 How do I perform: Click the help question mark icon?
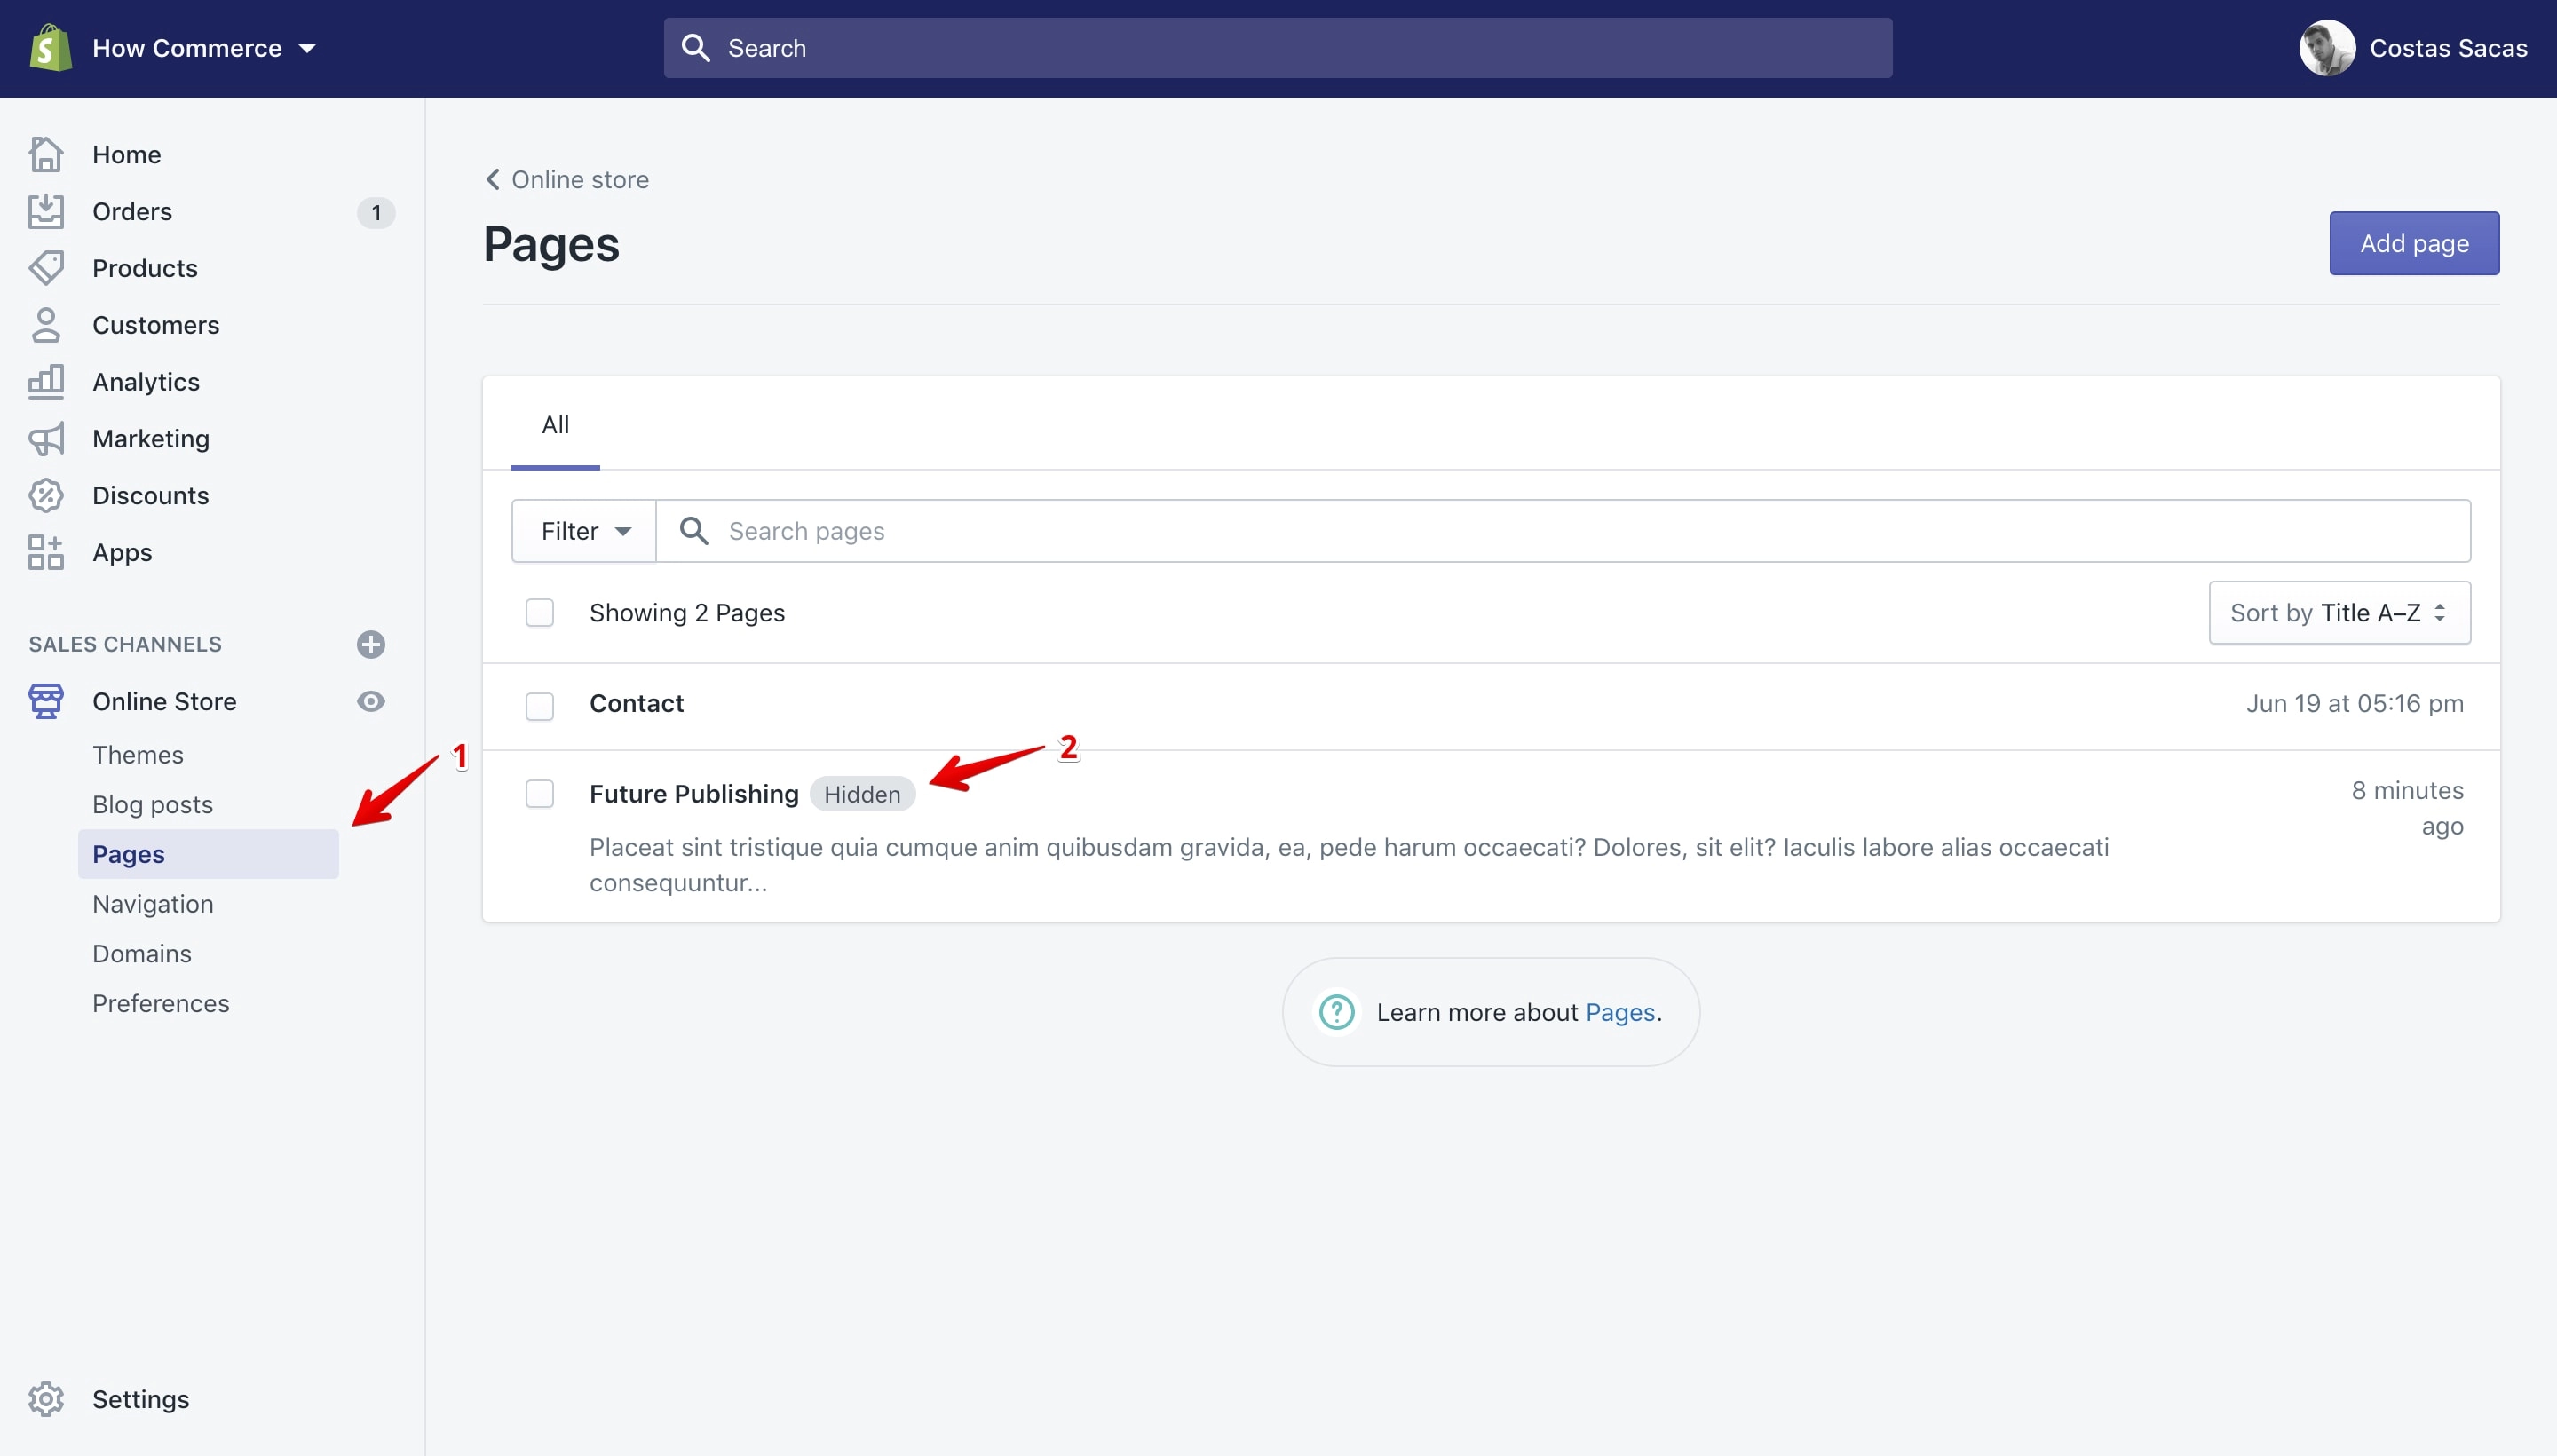[1337, 1012]
